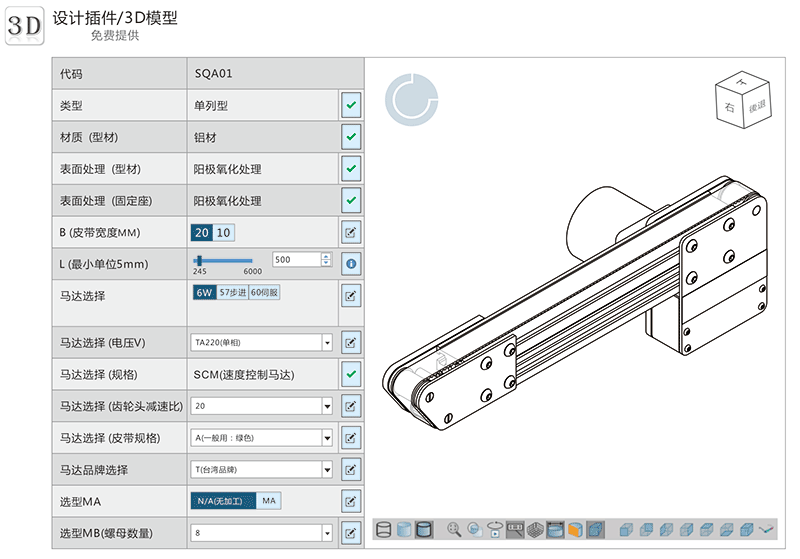Screen dimensions: 800x559
Task: Click the rotate view icon in viewer toolbar
Action: 493,529
